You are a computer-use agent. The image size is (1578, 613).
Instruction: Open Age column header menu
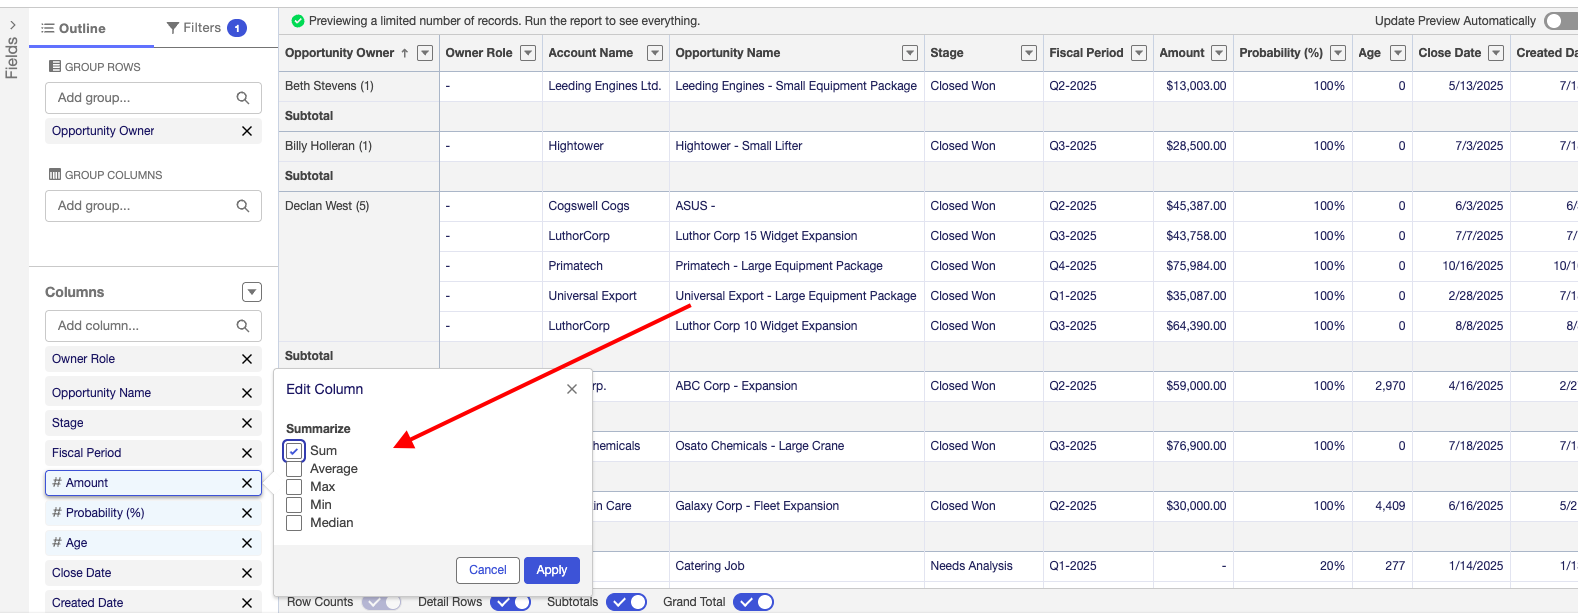[1398, 53]
